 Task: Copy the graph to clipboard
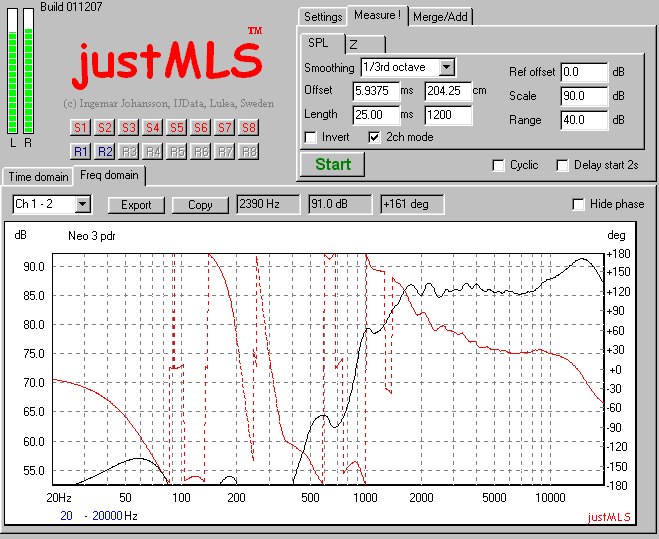pos(200,205)
